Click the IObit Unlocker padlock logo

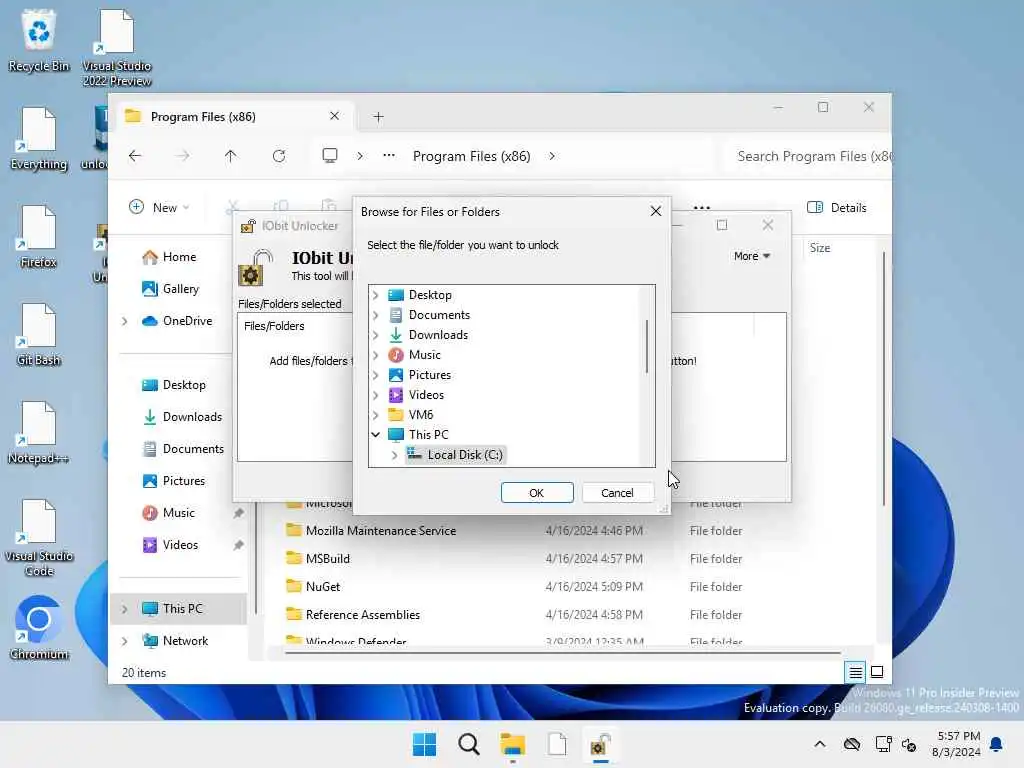[256, 268]
